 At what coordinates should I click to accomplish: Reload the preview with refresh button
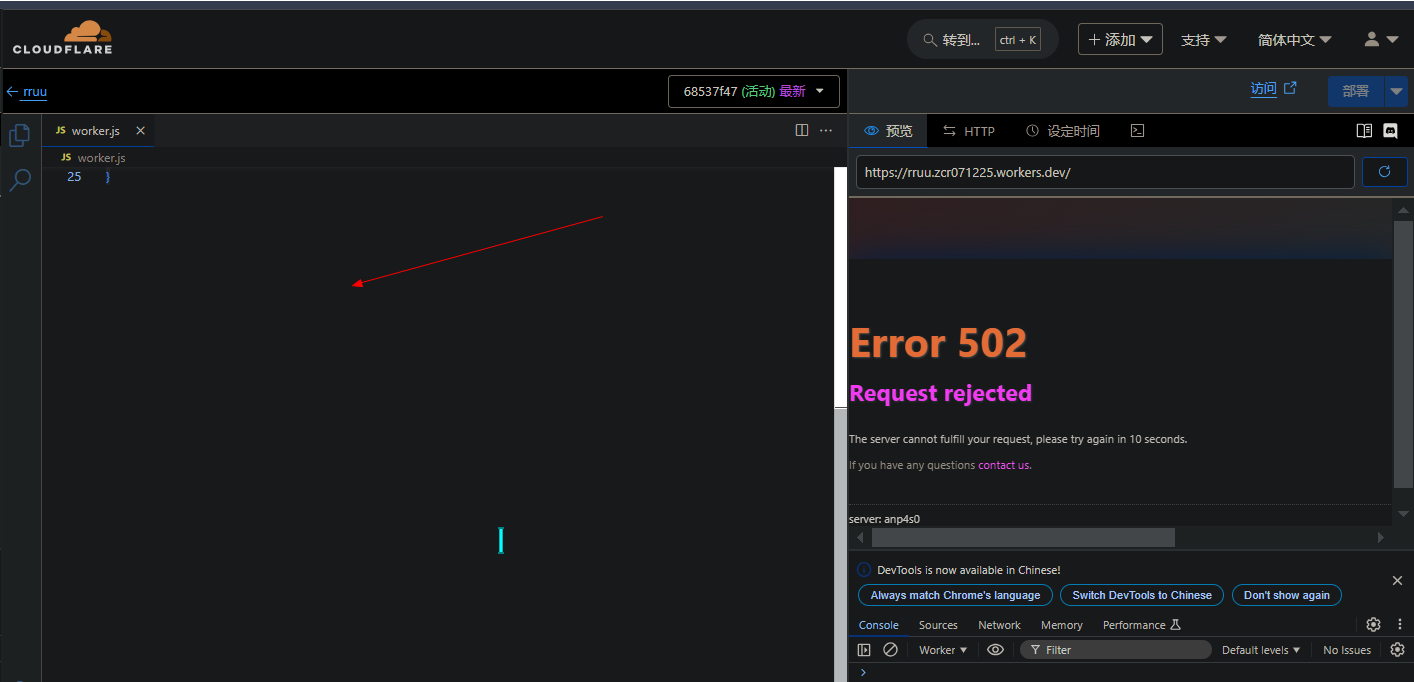pos(1385,172)
